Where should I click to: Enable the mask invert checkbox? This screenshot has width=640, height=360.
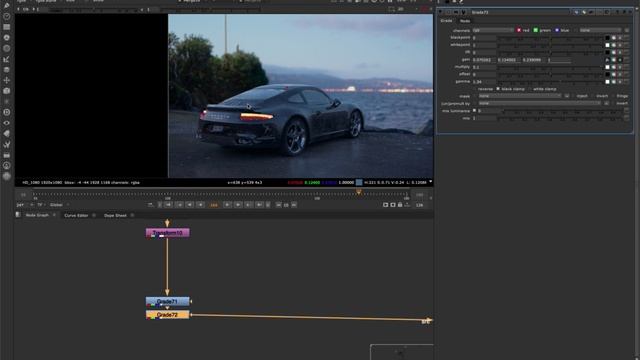tap(593, 96)
